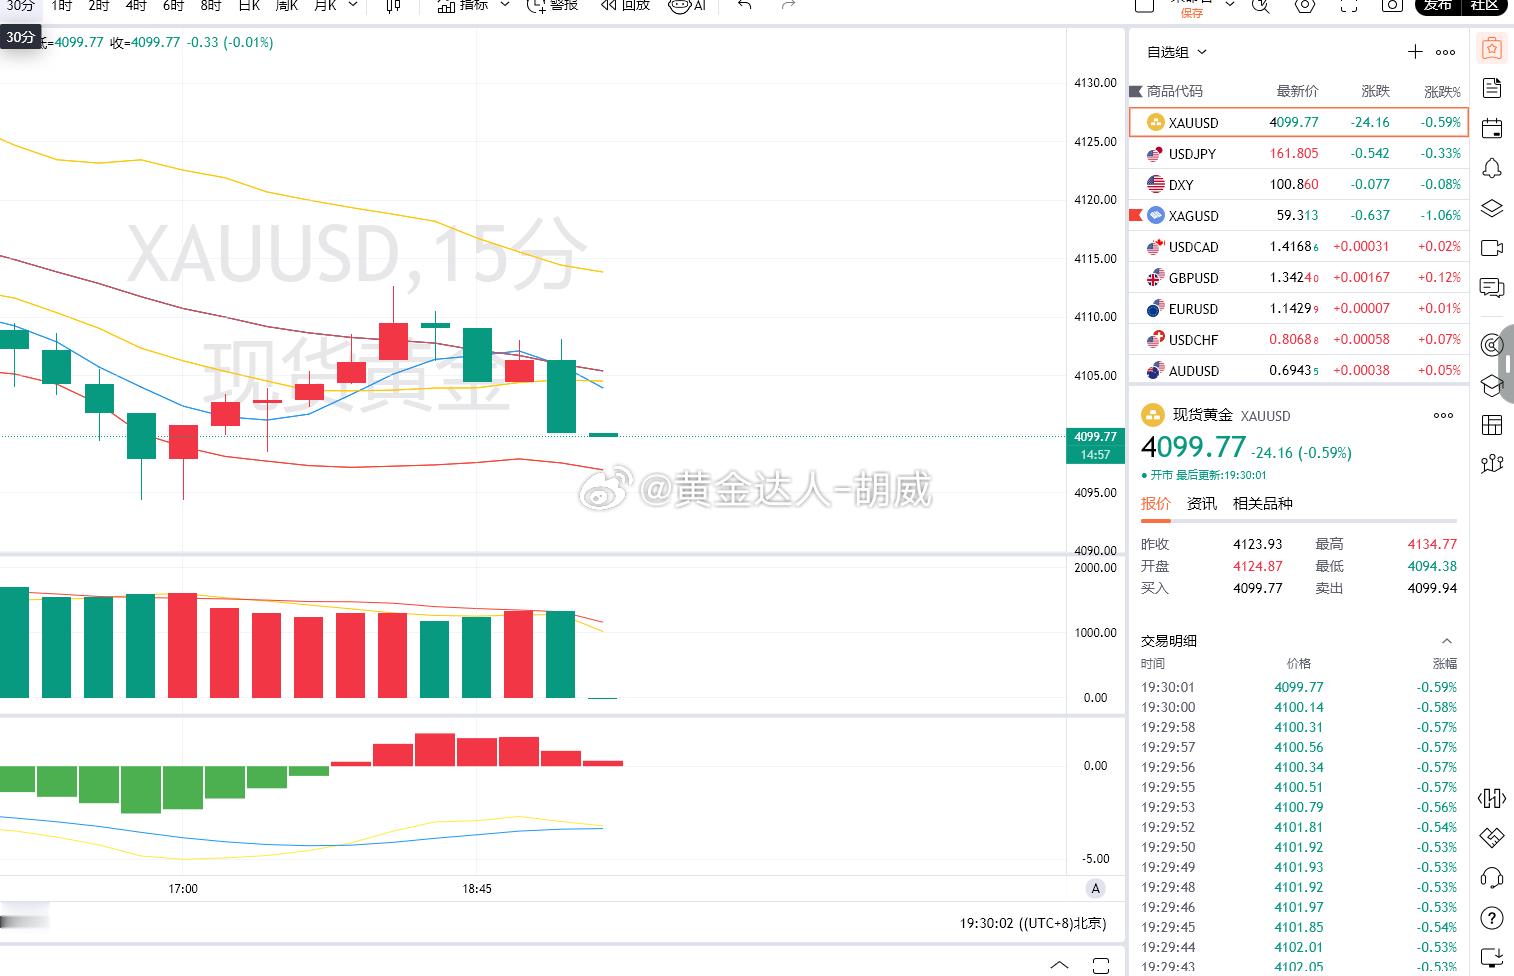Click the right sidebar collapse handle

[x=1508, y=363]
